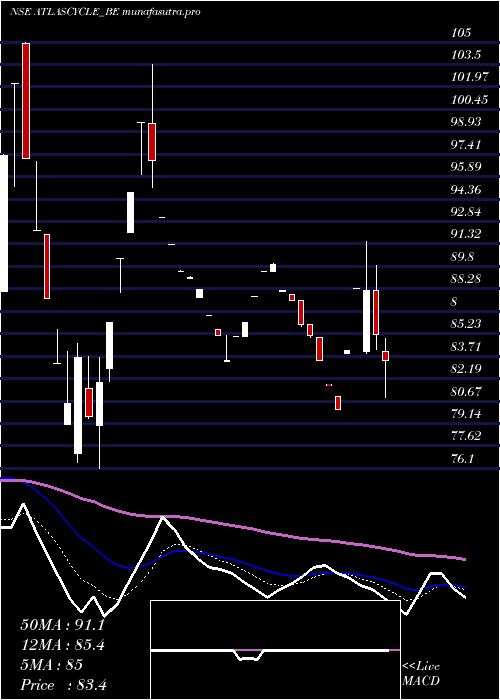This screenshot has height=700, width=500.
Task: Click the <<Live MACD label
Action: tap(421, 674)
